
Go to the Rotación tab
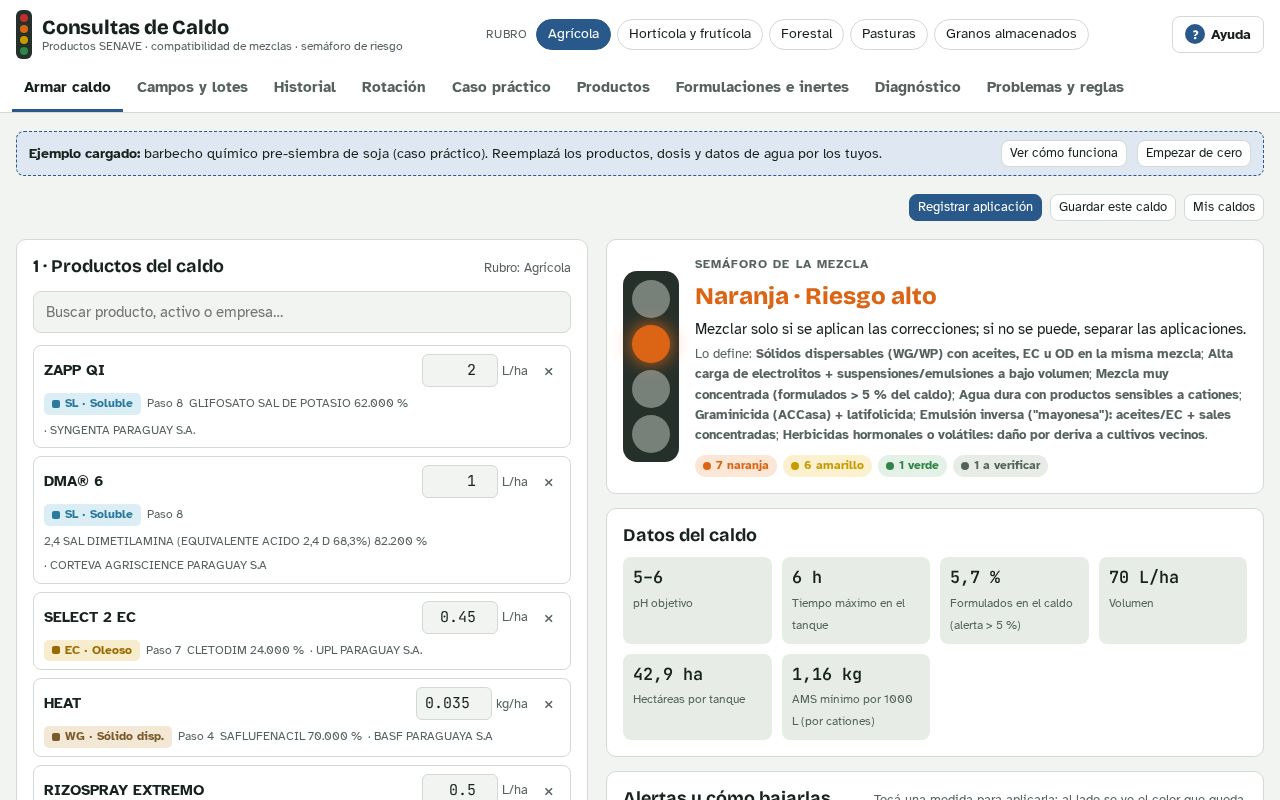coord(394,87)
